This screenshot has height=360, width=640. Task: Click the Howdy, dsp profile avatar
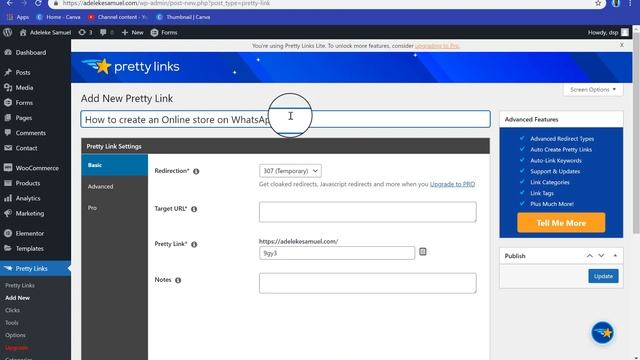625,32
